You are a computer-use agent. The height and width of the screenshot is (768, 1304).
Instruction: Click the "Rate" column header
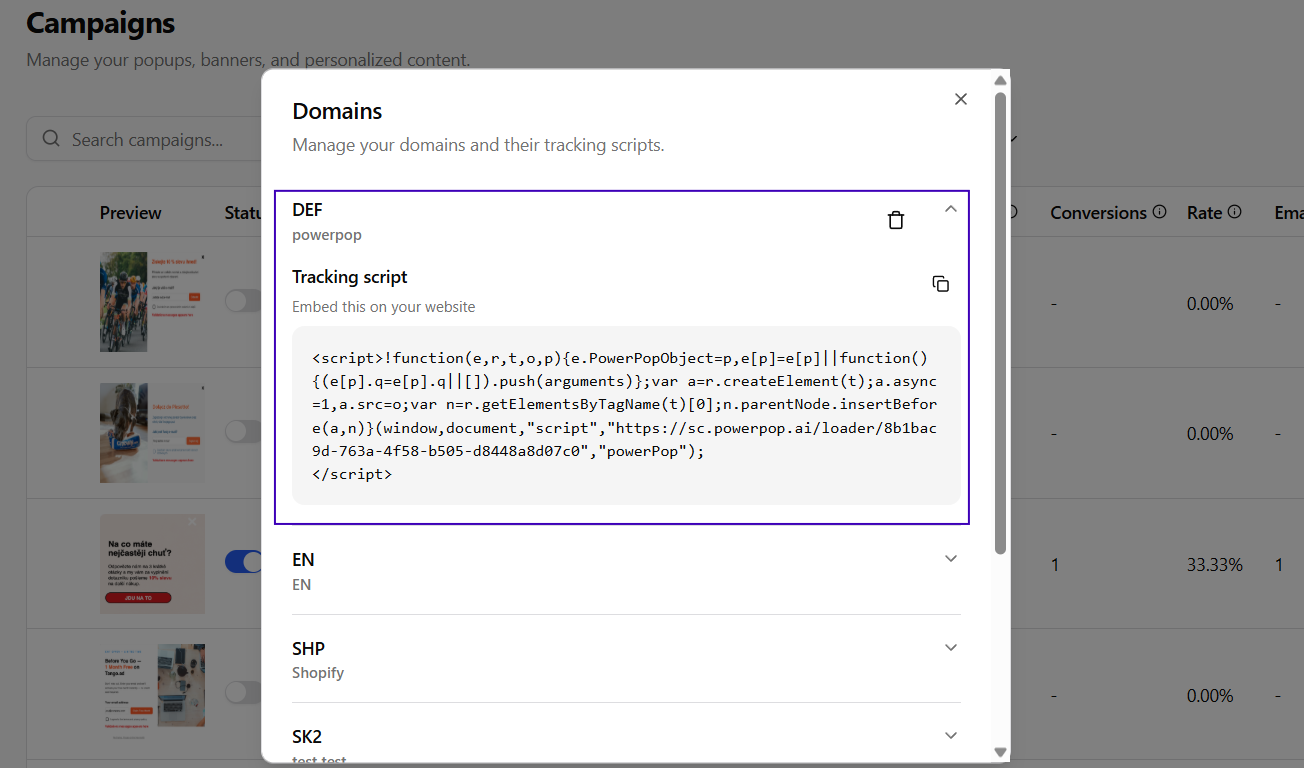1204,213
